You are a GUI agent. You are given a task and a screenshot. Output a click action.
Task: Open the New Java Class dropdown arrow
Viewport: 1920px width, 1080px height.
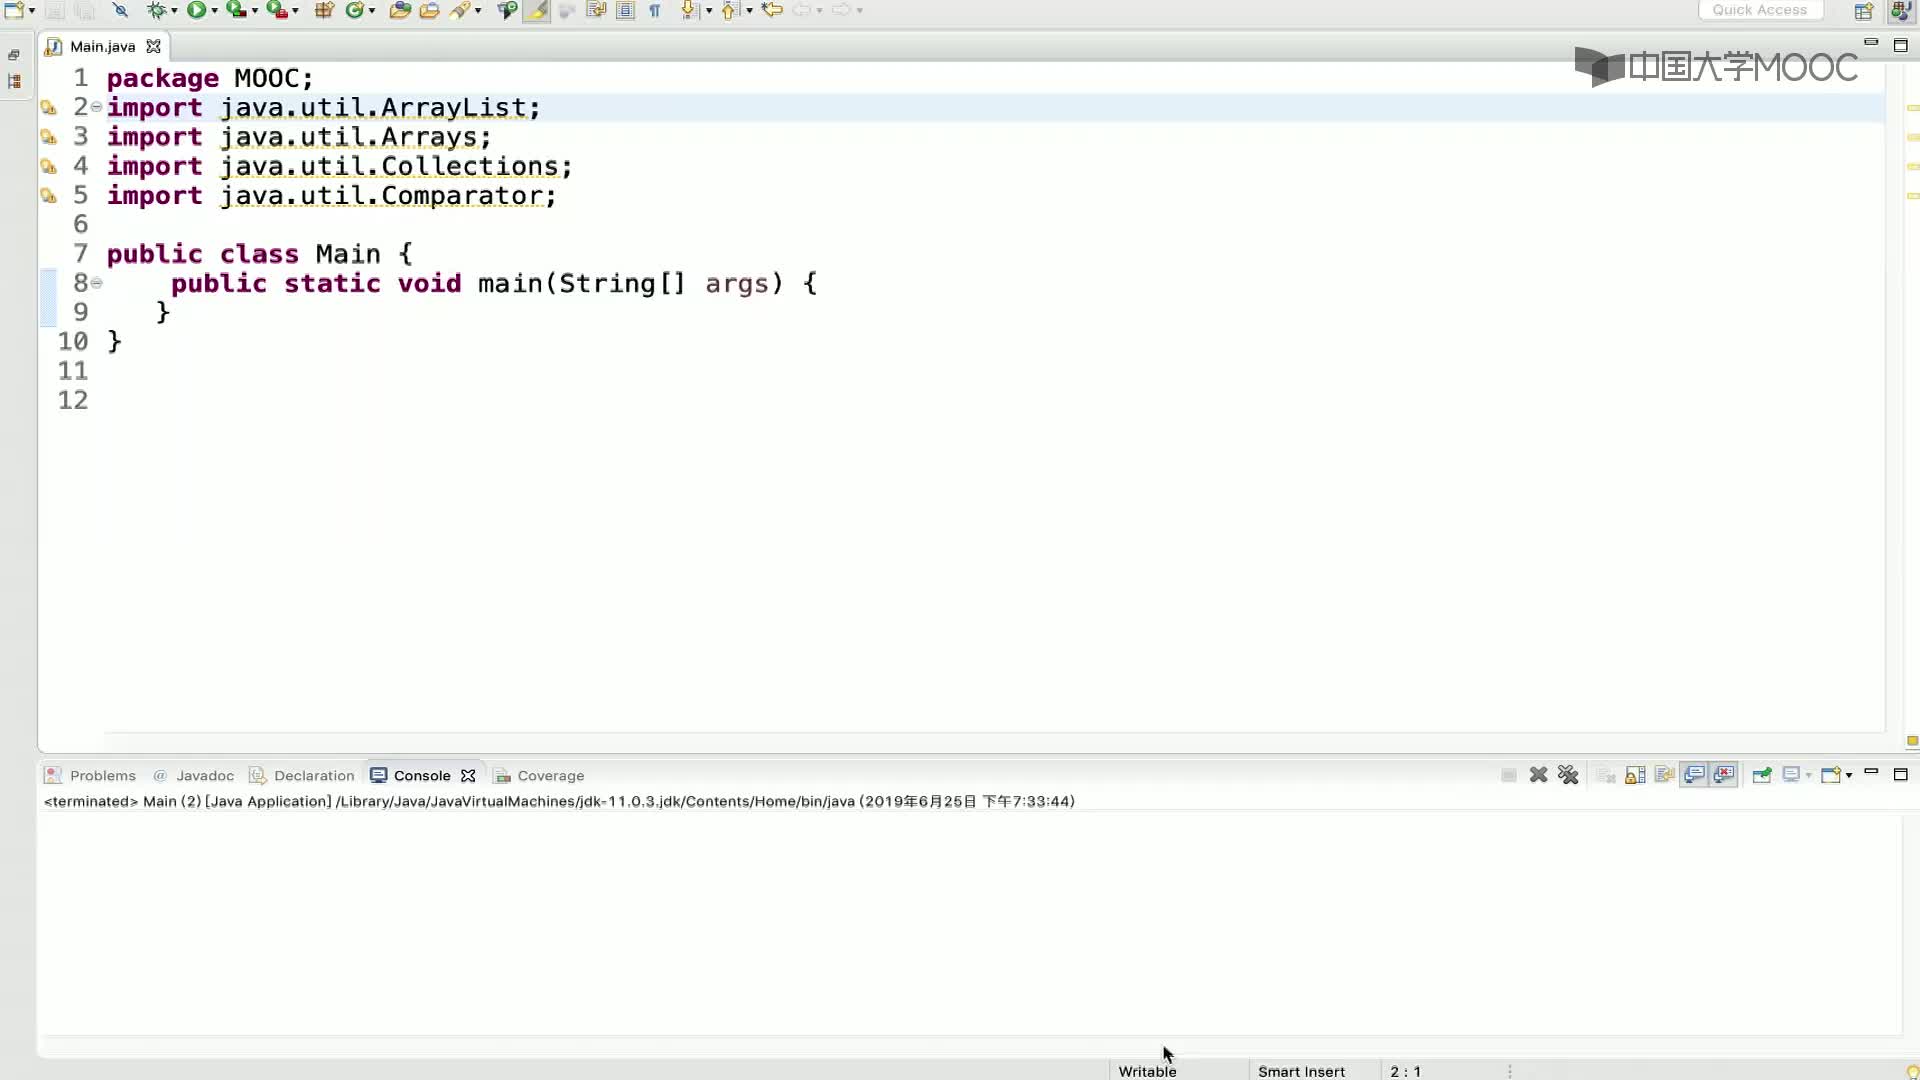point(372,11)
